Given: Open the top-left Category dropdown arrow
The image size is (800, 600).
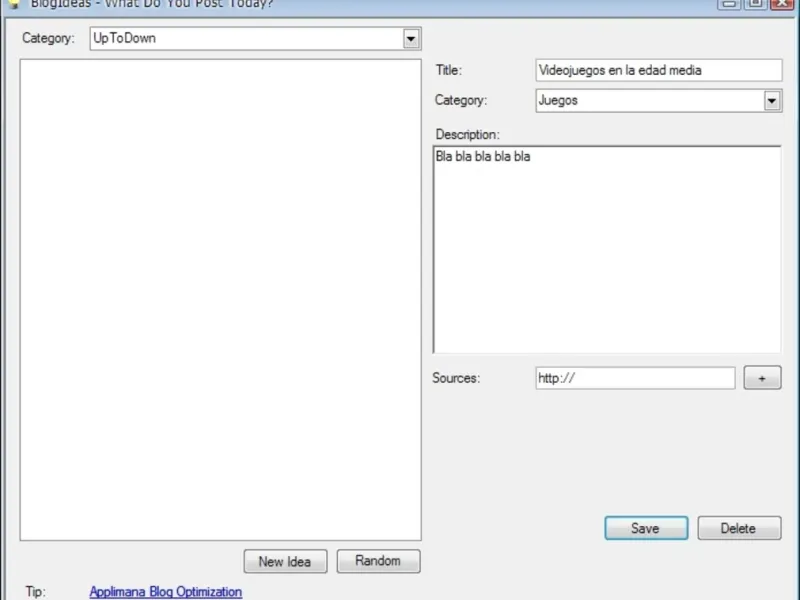Looking at the screenshot, I should tap(411, 39).
